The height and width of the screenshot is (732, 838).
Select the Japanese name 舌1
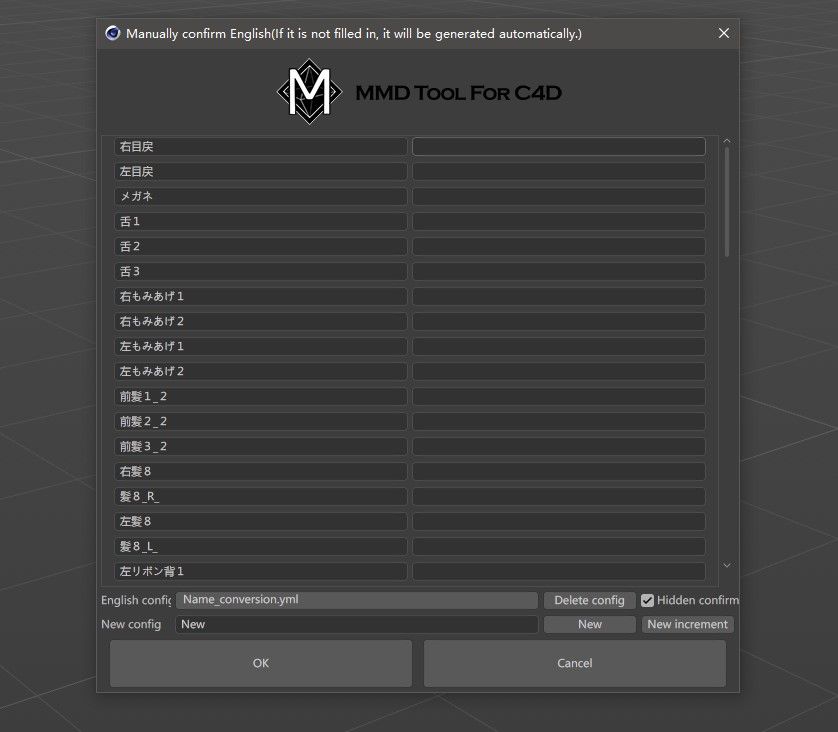(261, 221)
